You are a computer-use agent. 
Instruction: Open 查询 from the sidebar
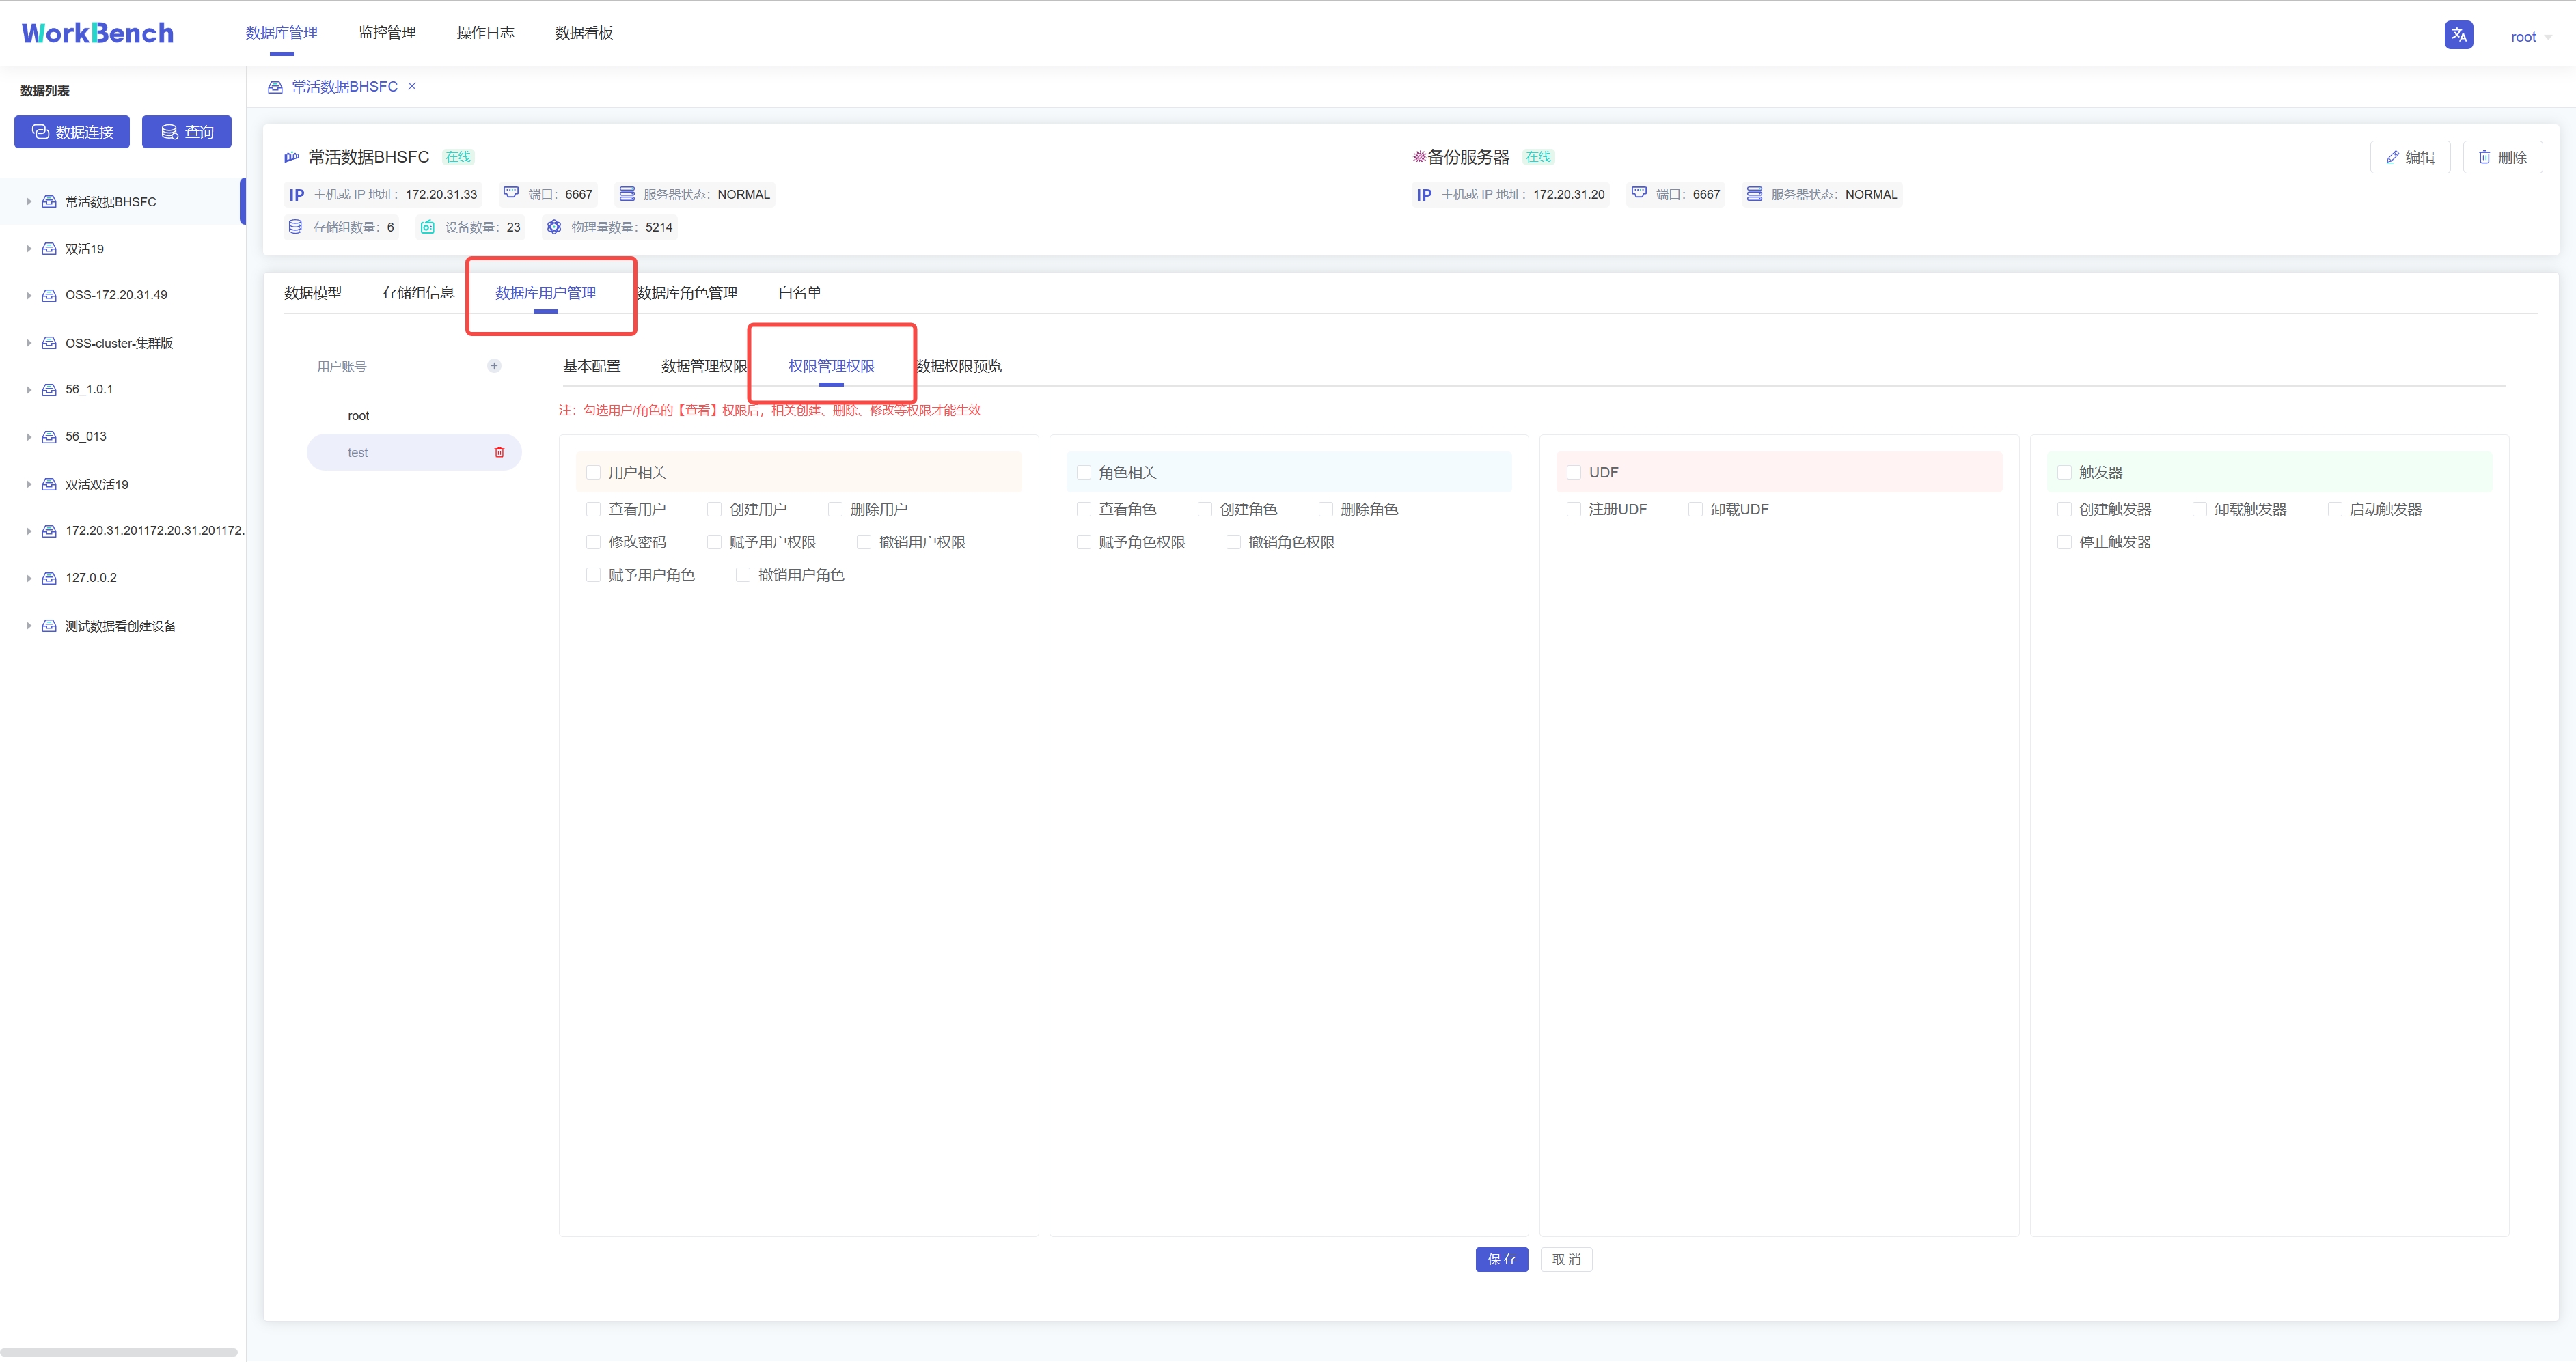(186, 131)
